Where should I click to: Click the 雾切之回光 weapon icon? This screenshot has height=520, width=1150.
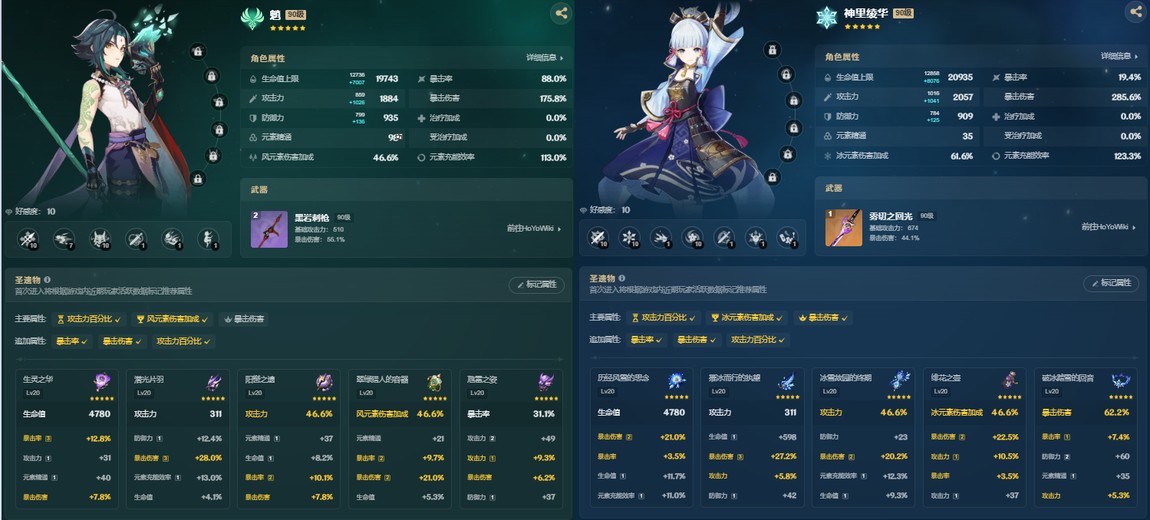point(843,228)
